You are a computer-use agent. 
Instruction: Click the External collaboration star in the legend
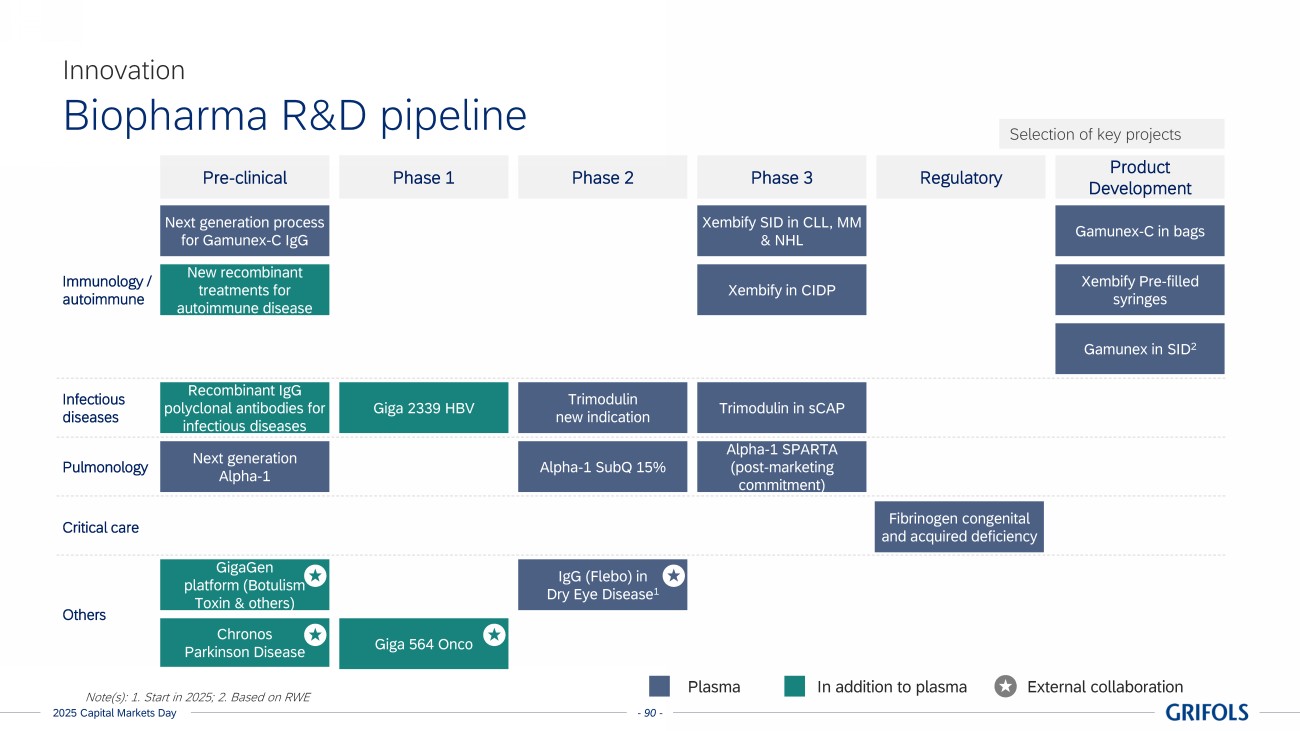[1006, 686]
